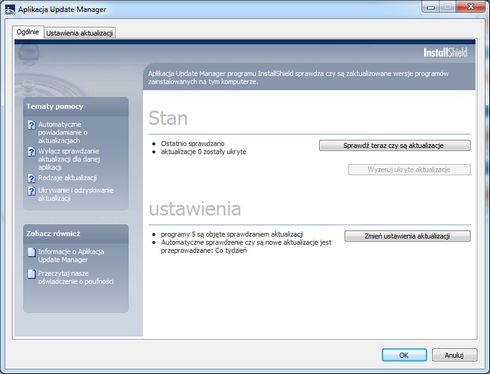Click the 'Stan' section heading
Image resolution: width=490 pixels, height=374 pixels.
(x=168, y=118)
